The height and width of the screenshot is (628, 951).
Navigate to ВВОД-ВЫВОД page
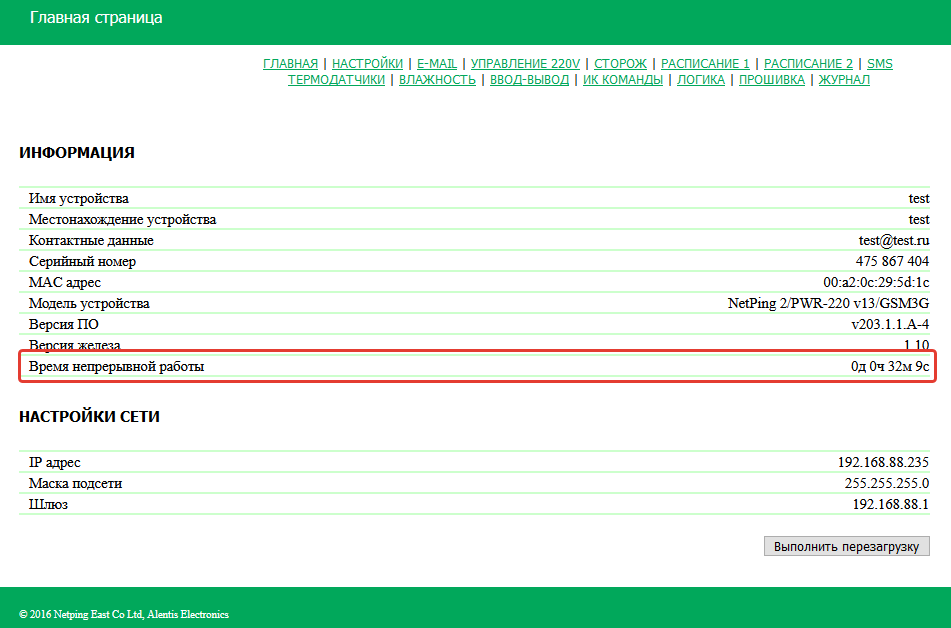click(x=529, y=80)
